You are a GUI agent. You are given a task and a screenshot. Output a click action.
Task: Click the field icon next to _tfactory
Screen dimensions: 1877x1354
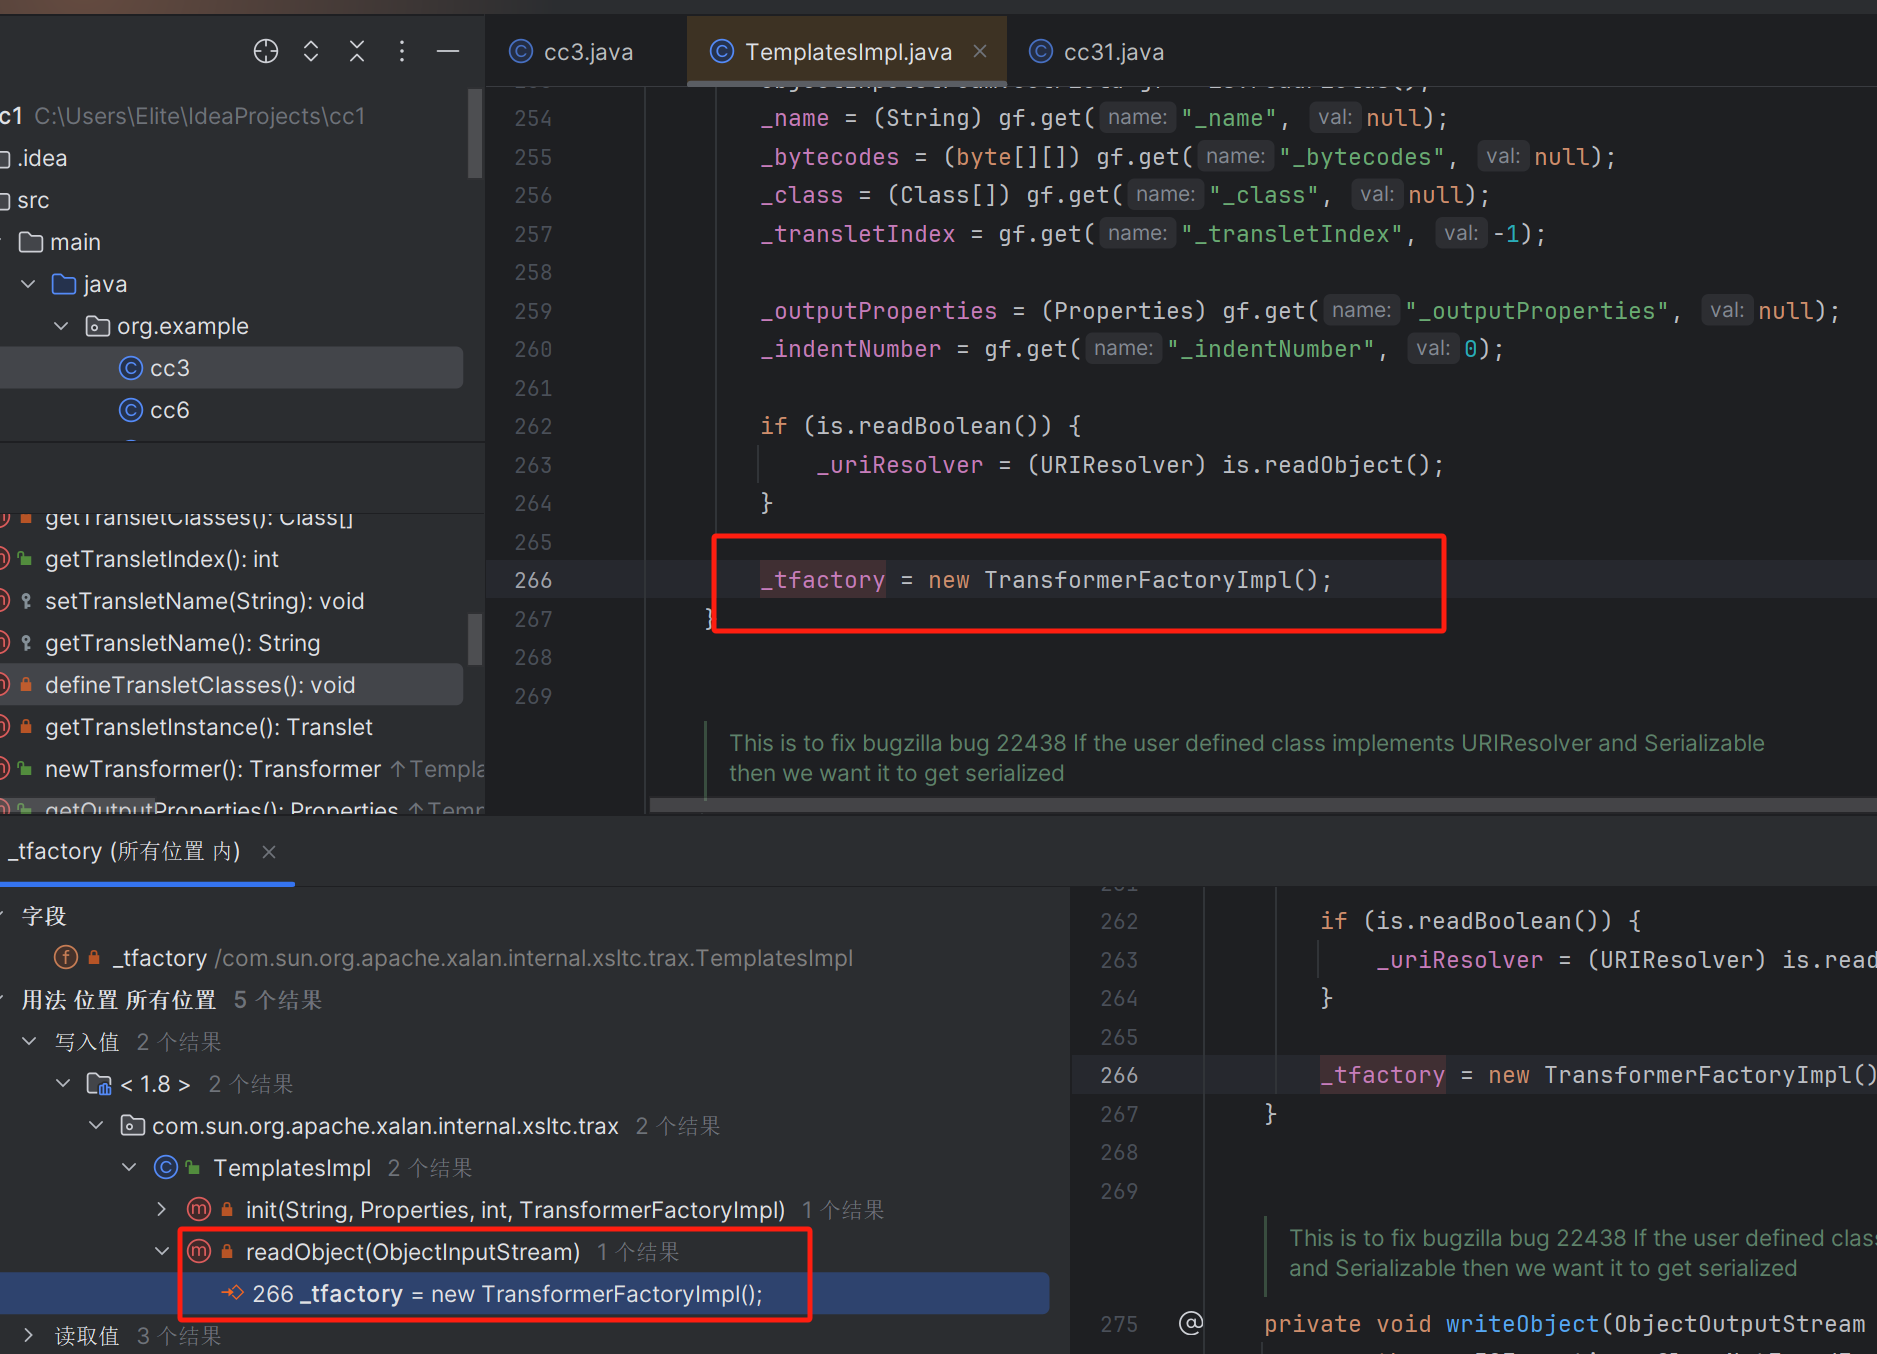[66, 958]
